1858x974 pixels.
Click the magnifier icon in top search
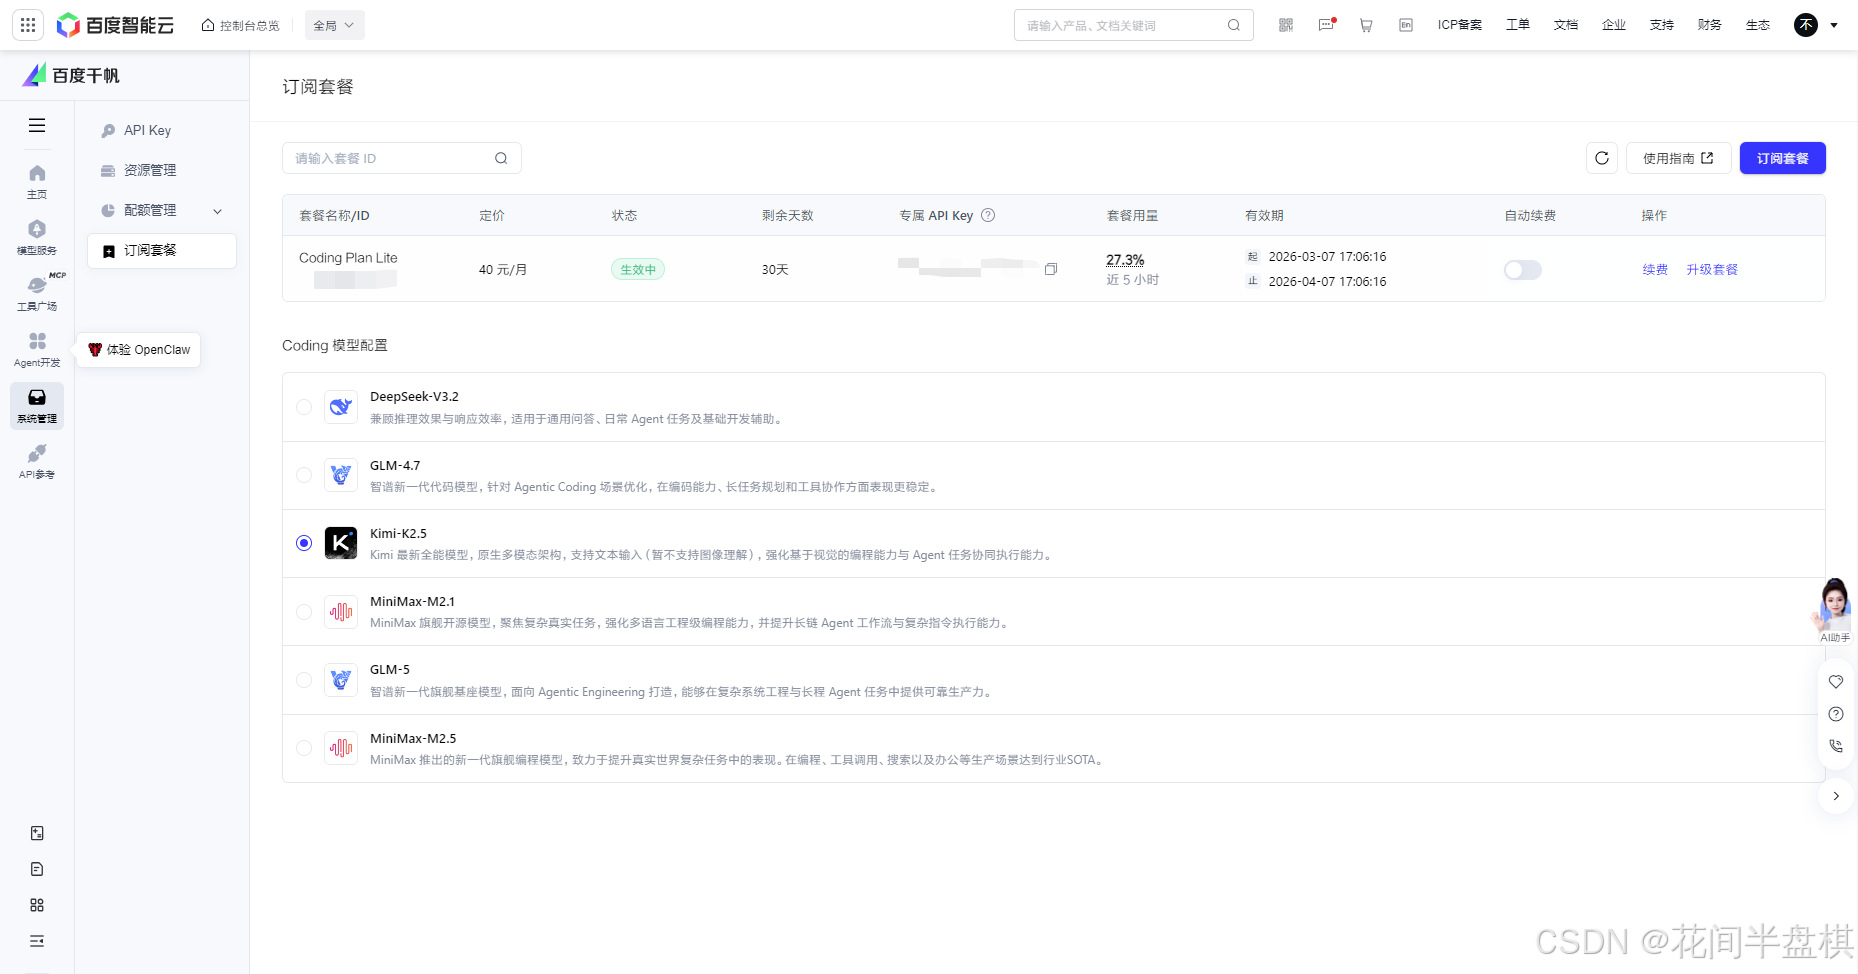pos(1234,25)
